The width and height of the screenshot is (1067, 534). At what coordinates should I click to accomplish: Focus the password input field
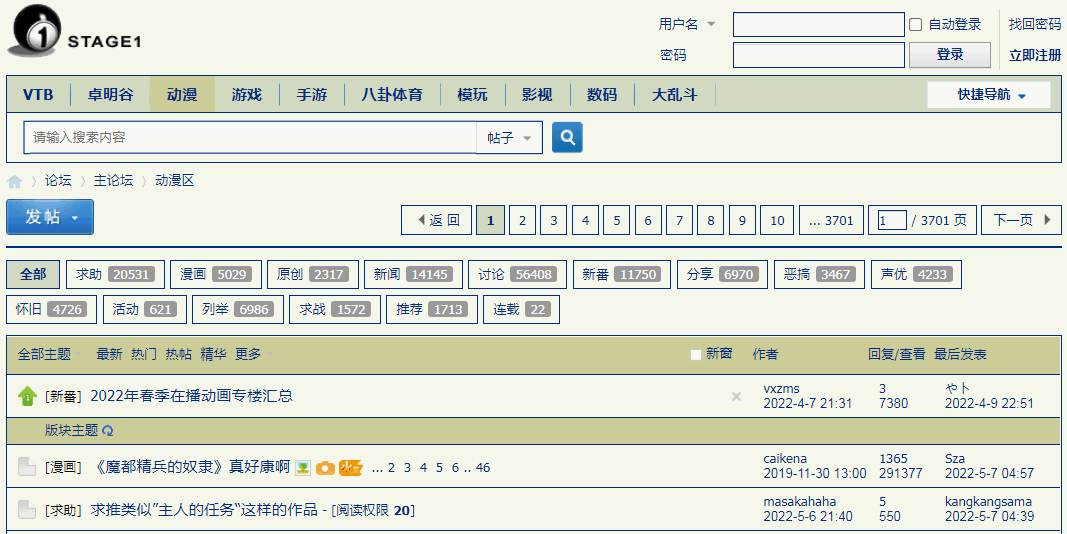point(819,55)
